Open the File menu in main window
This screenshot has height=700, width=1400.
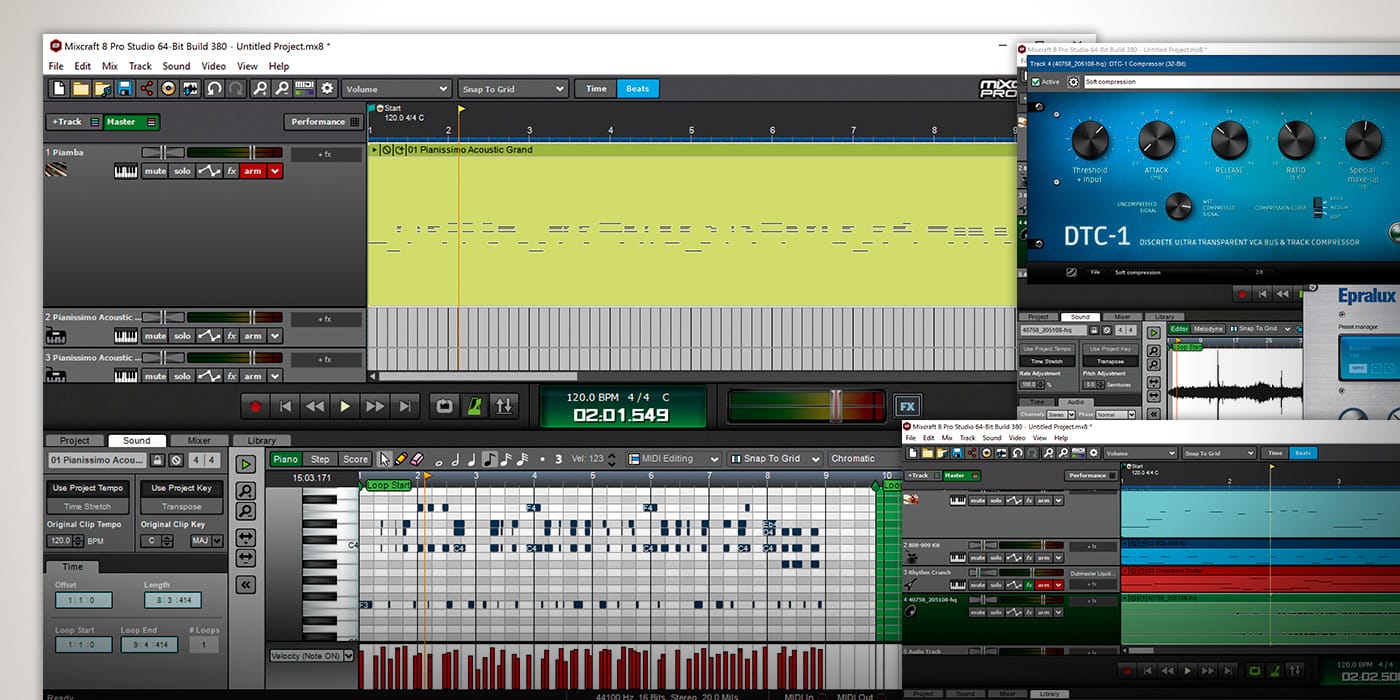point(56,66)
